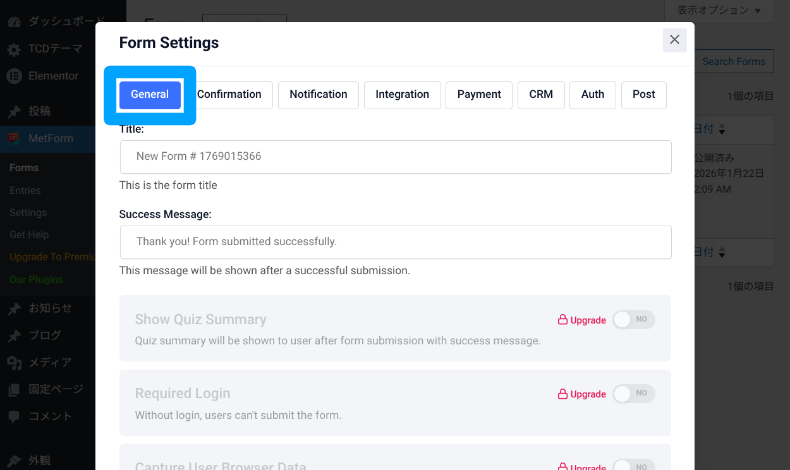Viewport: 790px width, 470px height.
Task: Go to the Payment tab
Action: pyautogui.click(x=479, y=94)
